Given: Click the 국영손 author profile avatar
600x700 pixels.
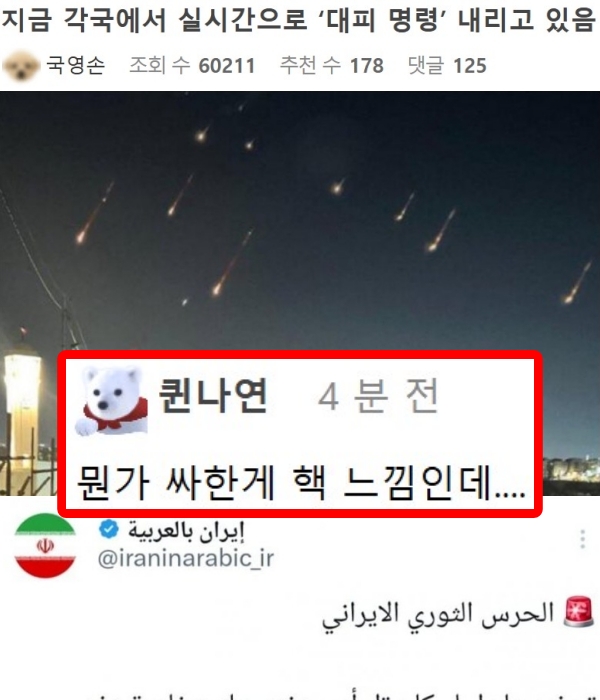Looking at the screenshot, I should 21,66.
